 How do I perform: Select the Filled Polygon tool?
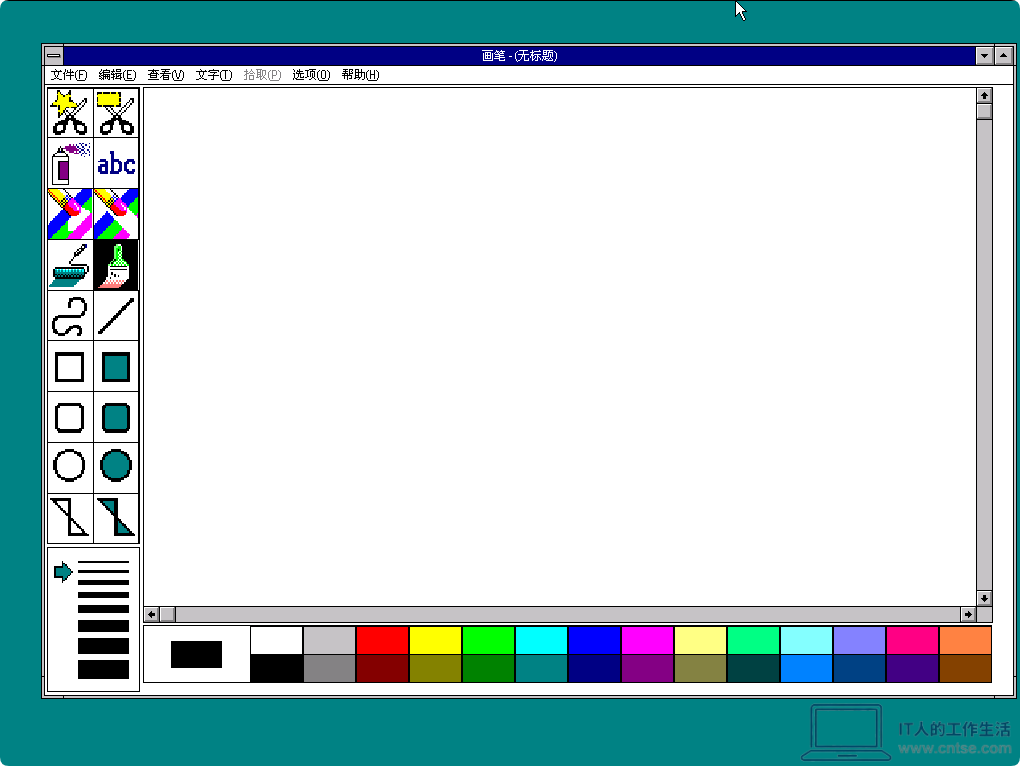click(116, 518)
